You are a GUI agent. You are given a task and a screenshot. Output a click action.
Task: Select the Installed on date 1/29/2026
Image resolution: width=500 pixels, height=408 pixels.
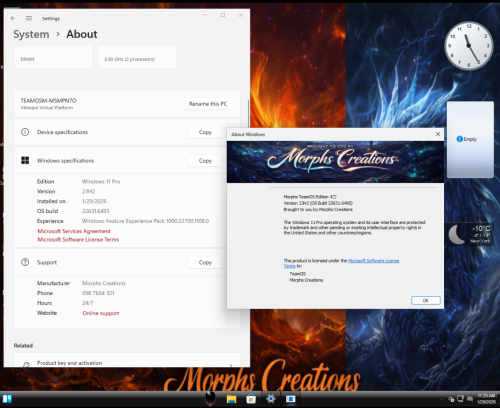(x=94, y=201)
